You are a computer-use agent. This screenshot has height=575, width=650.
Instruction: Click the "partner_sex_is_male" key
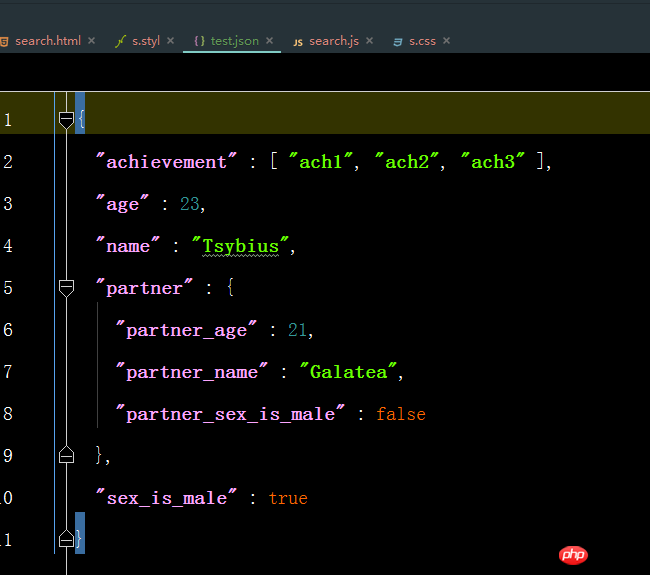(x=230, y=414)
